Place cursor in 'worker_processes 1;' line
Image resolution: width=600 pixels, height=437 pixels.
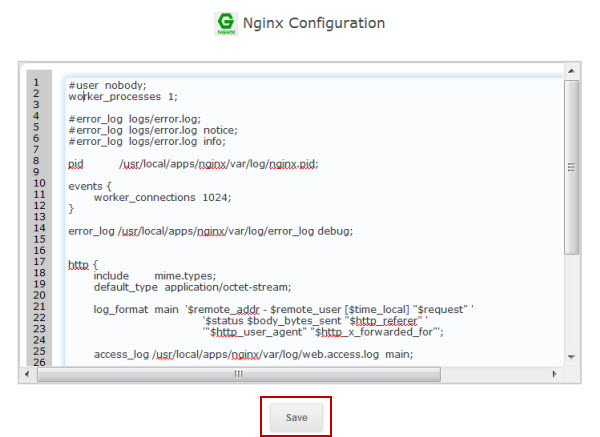pyautogui.click(x=123, y=96)
